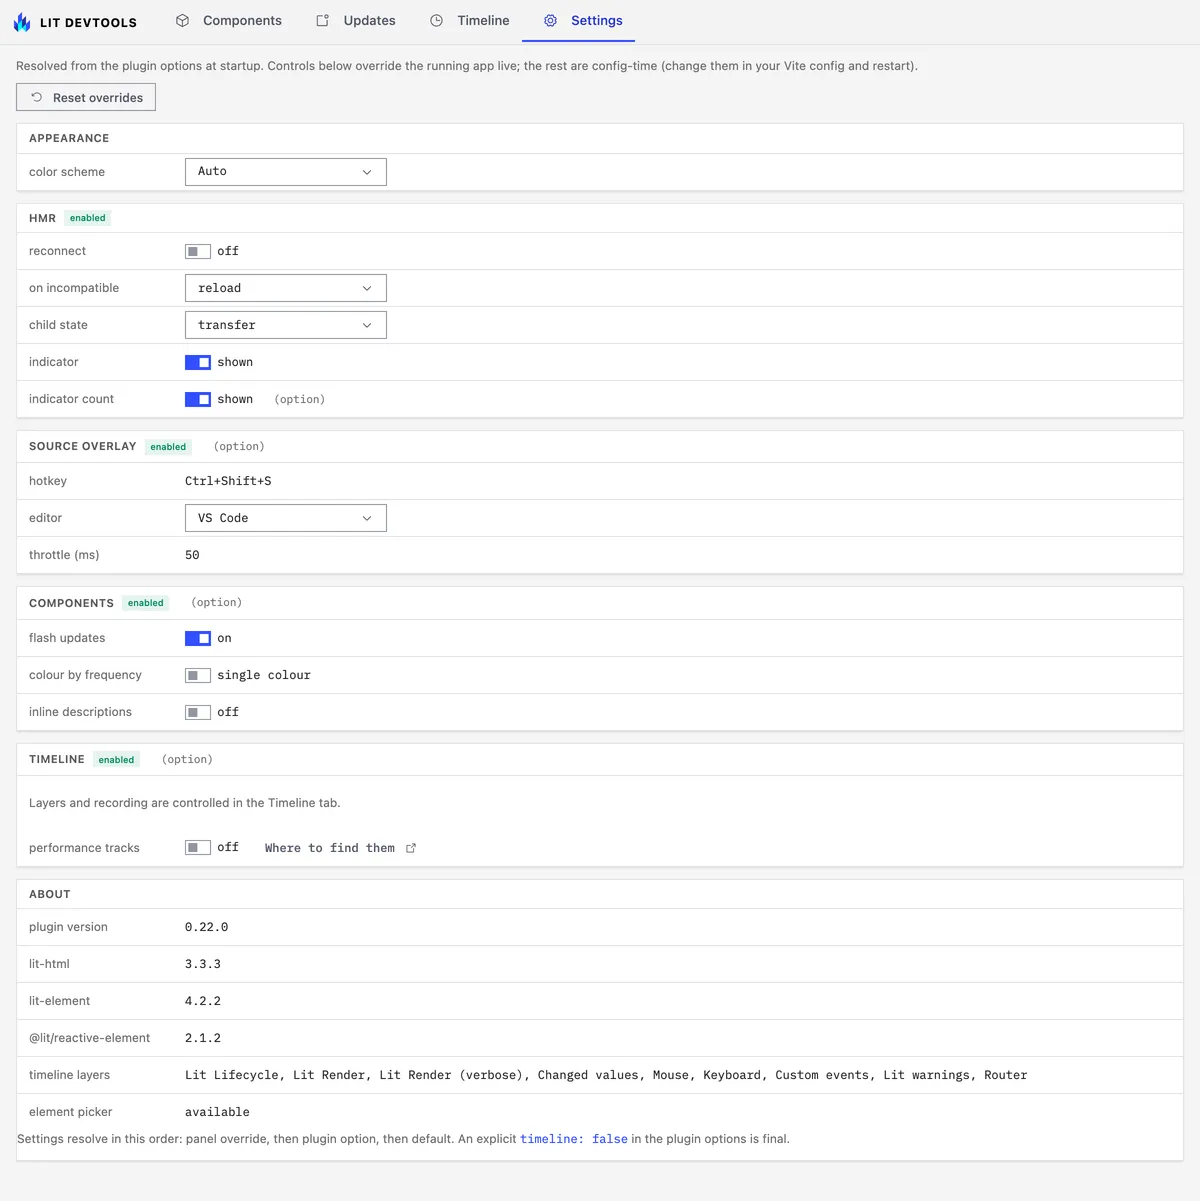This screenshot has height=1201, width=1200.
Task: Click the Timeline section enabled badge
Action: tap(116, 760)
